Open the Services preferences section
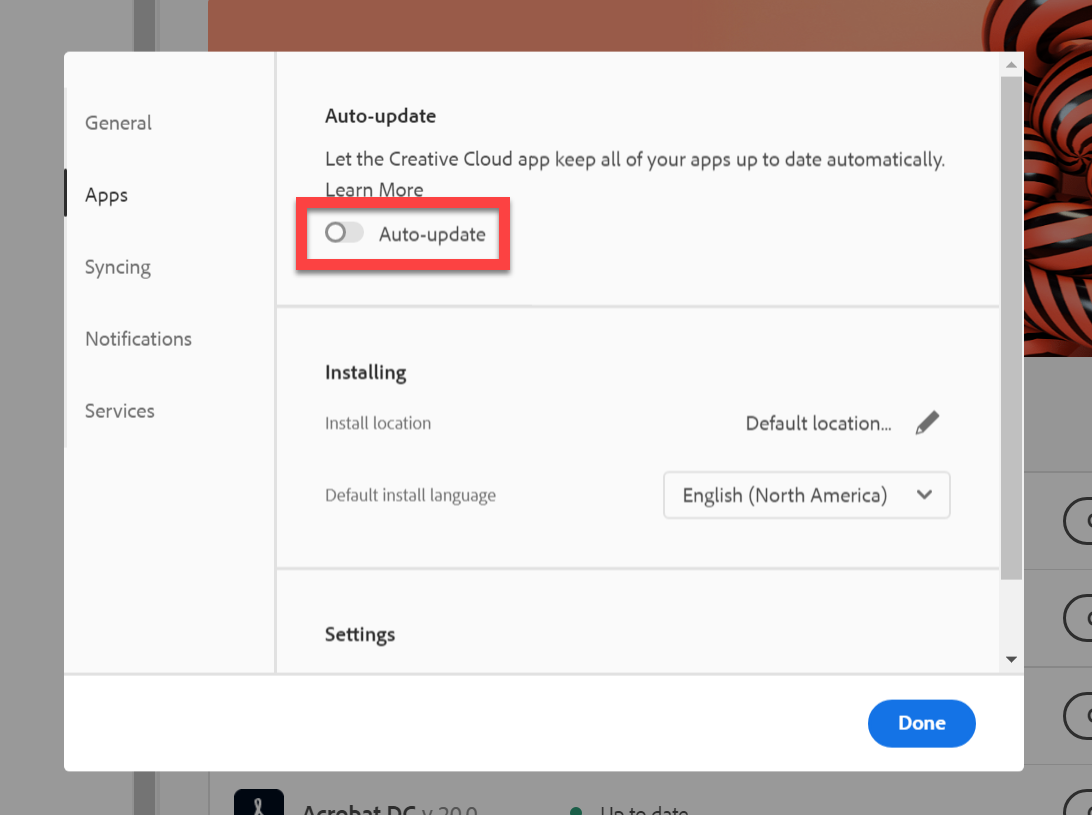1092x815 pixels. pyautogui.click(x=119, y=411)
